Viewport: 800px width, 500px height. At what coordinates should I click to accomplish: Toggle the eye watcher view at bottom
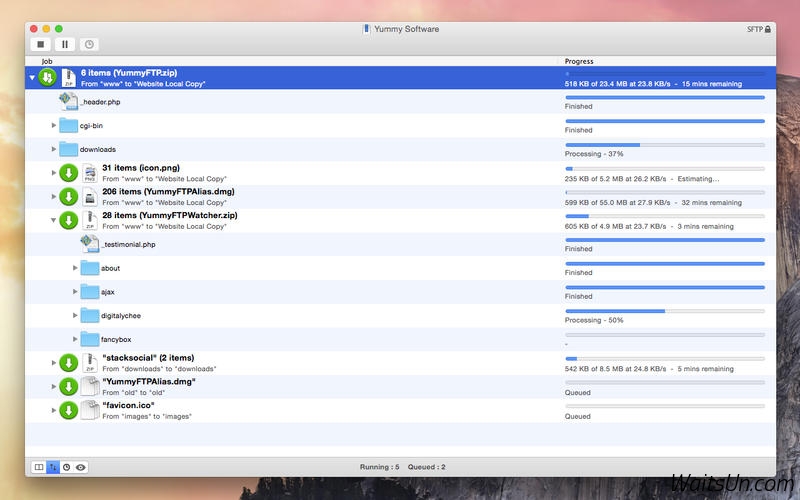click(81, 467)
